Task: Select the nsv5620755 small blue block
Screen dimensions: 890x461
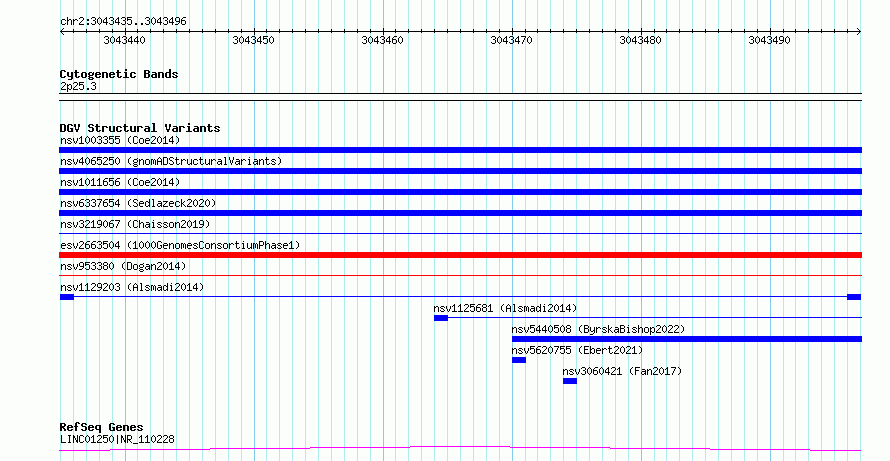Action: click(519, 360)
